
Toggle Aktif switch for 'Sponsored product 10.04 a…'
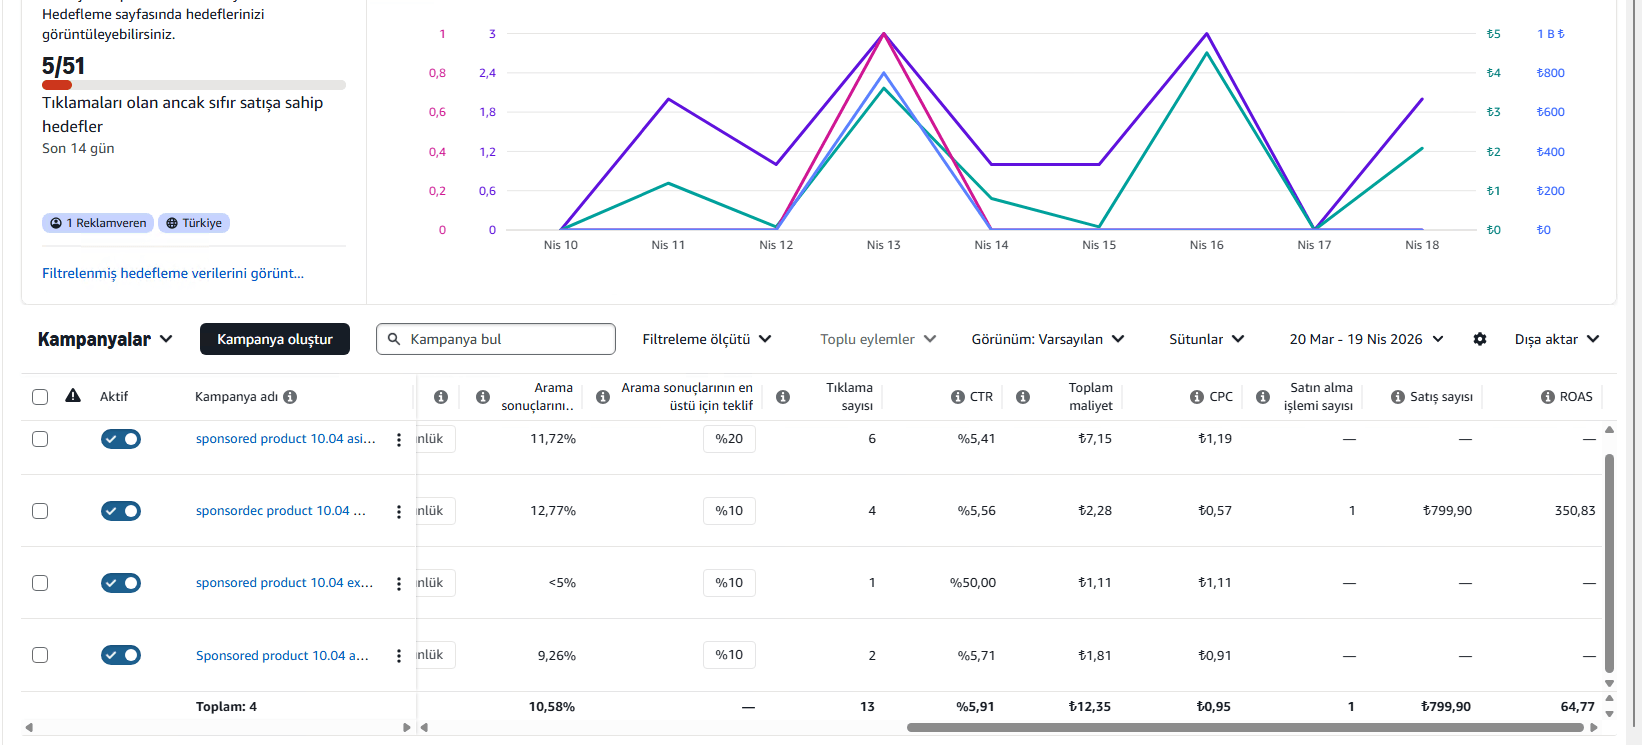click(121, 655)
